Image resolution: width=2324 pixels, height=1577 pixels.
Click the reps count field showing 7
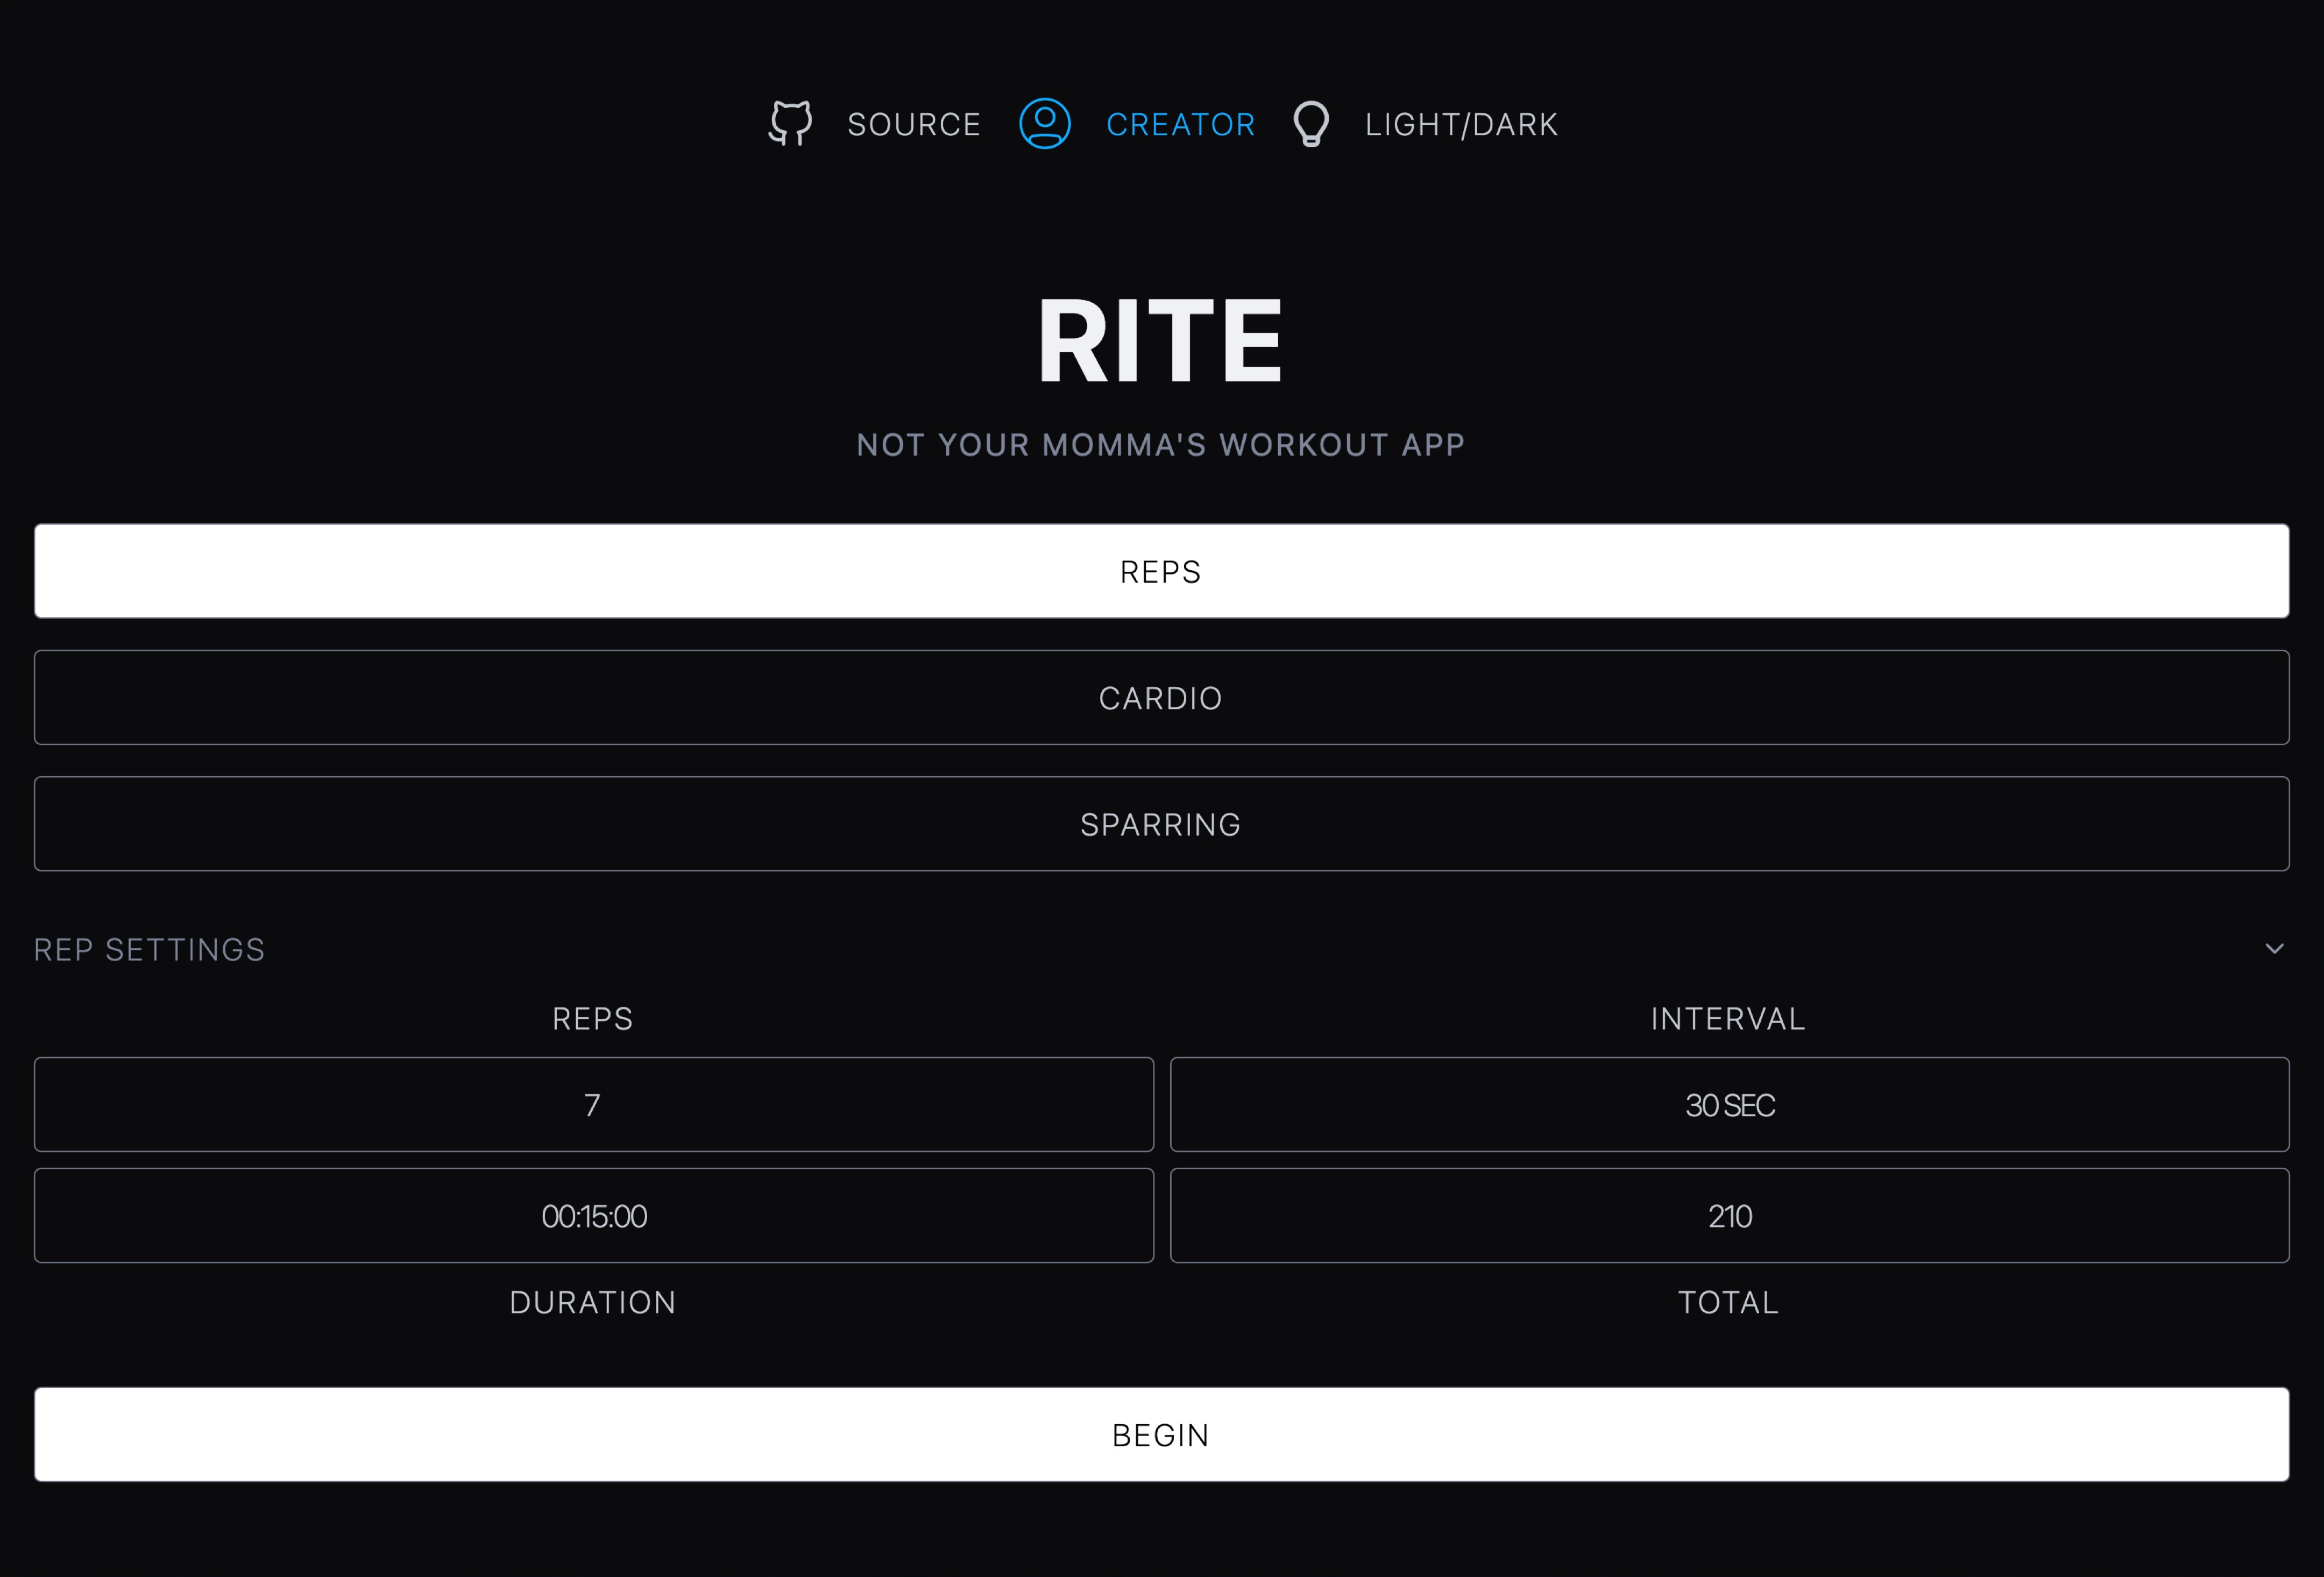click(x=593, y=1105)
